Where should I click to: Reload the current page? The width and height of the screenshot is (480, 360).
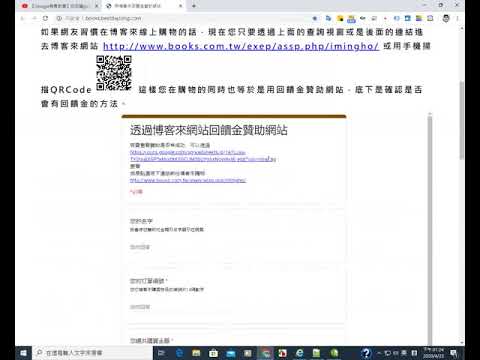[46, 18]
